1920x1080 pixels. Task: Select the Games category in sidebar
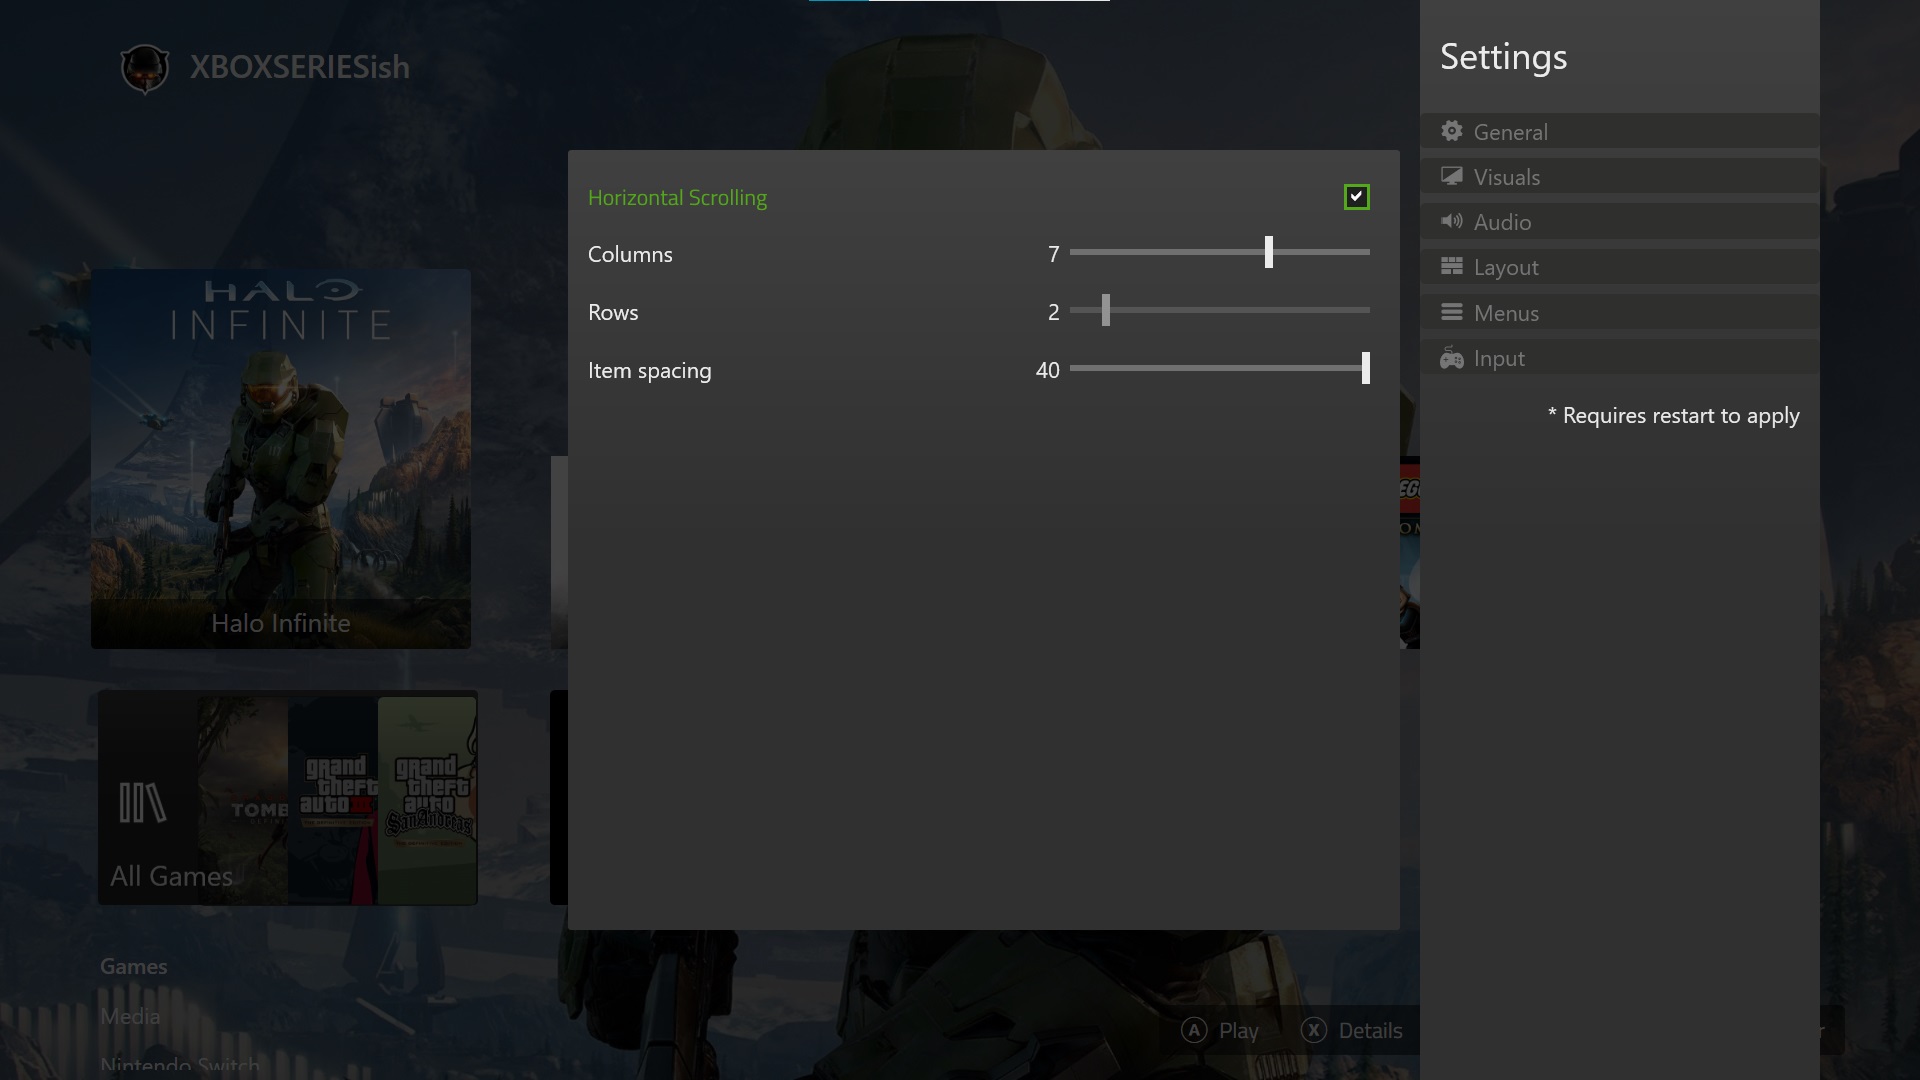pos(134,966)
